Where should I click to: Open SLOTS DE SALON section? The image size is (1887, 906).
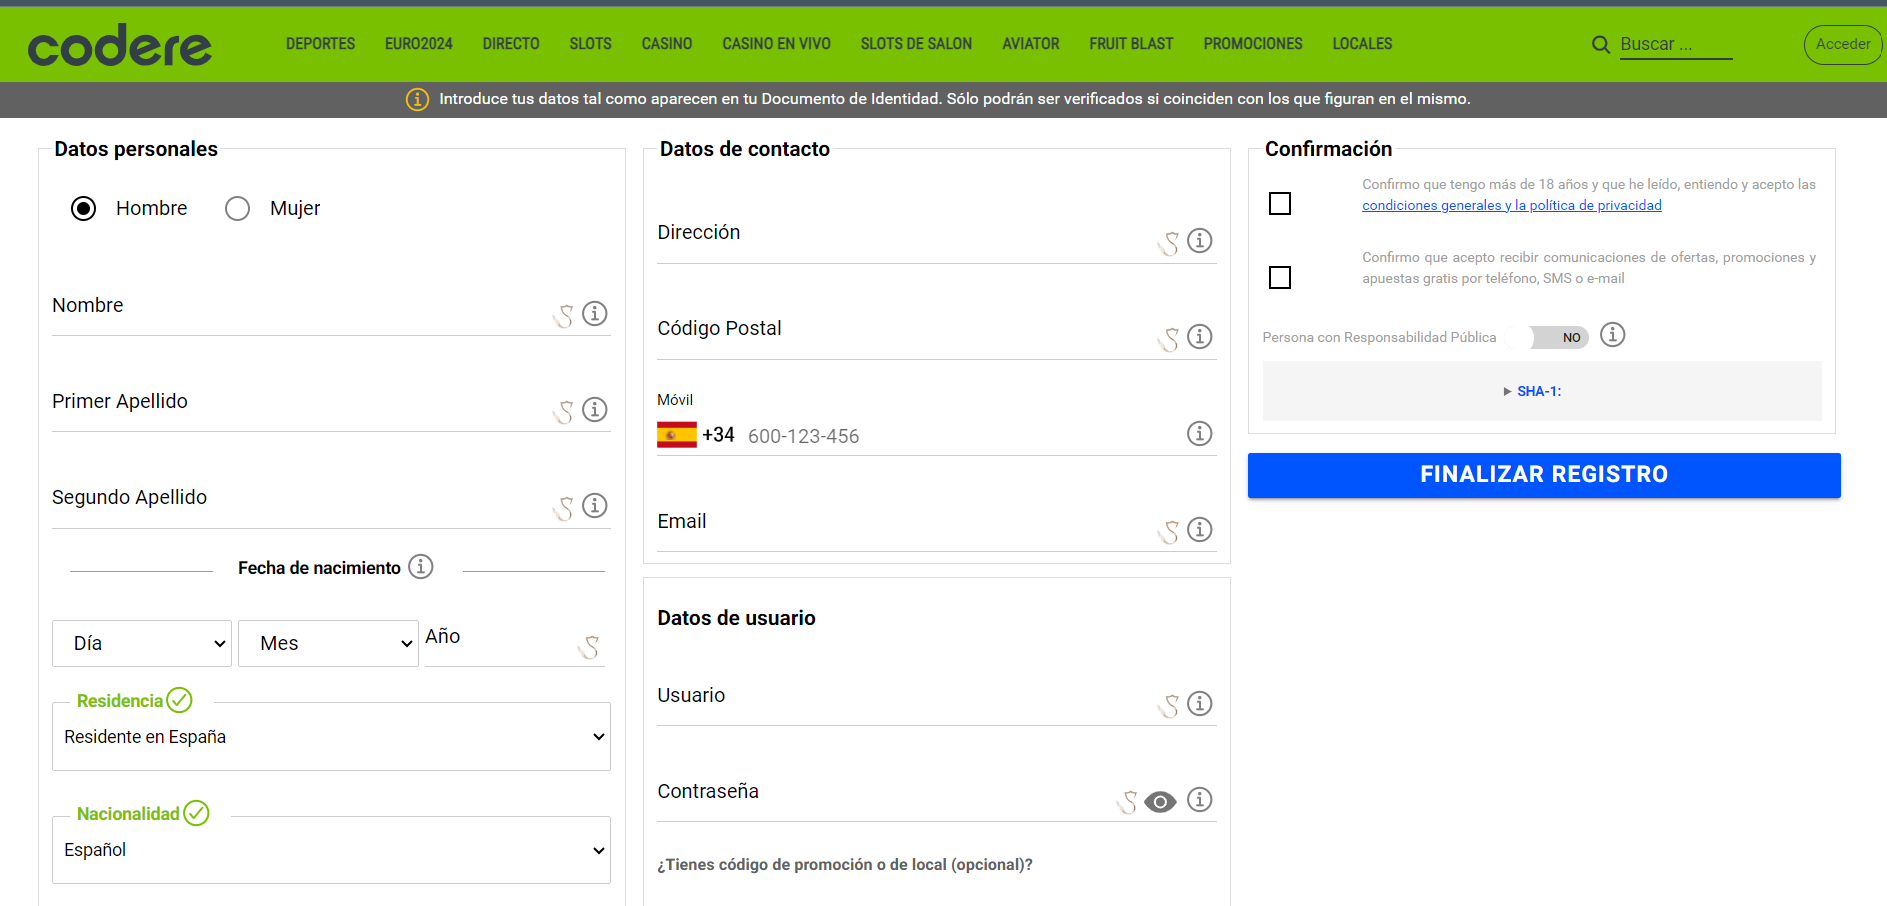(916, 44)
